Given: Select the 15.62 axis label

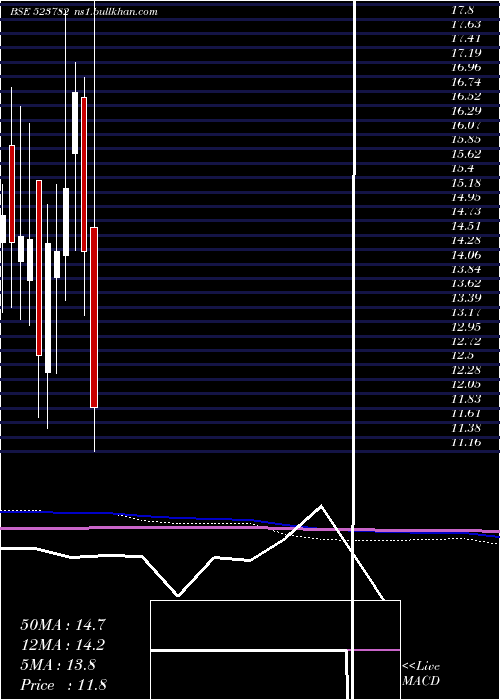Looking at the screenshot, I should [x=466, y=154].
